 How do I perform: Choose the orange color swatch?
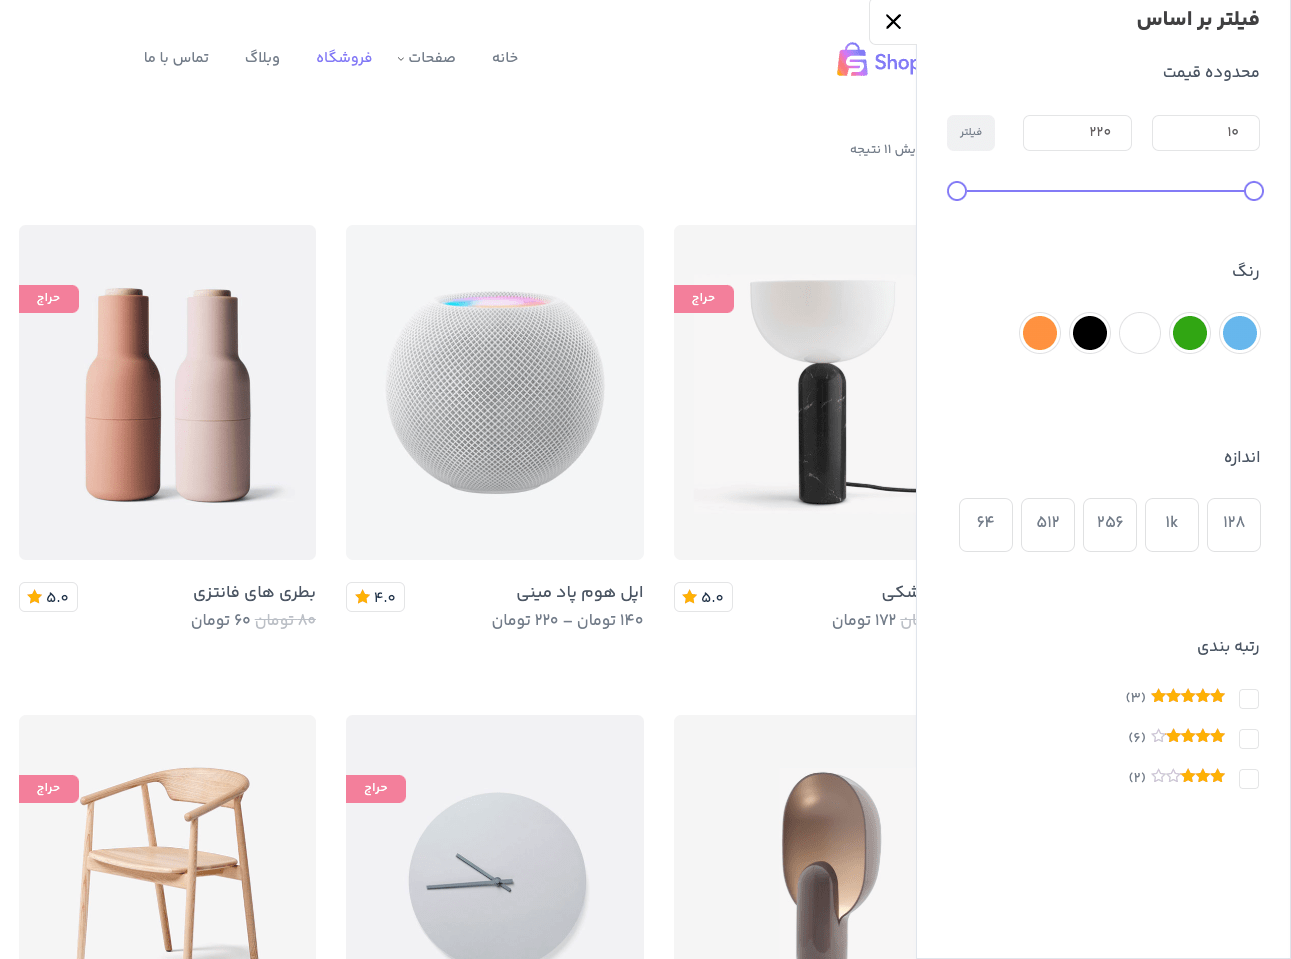click(x=1040, y=333)
